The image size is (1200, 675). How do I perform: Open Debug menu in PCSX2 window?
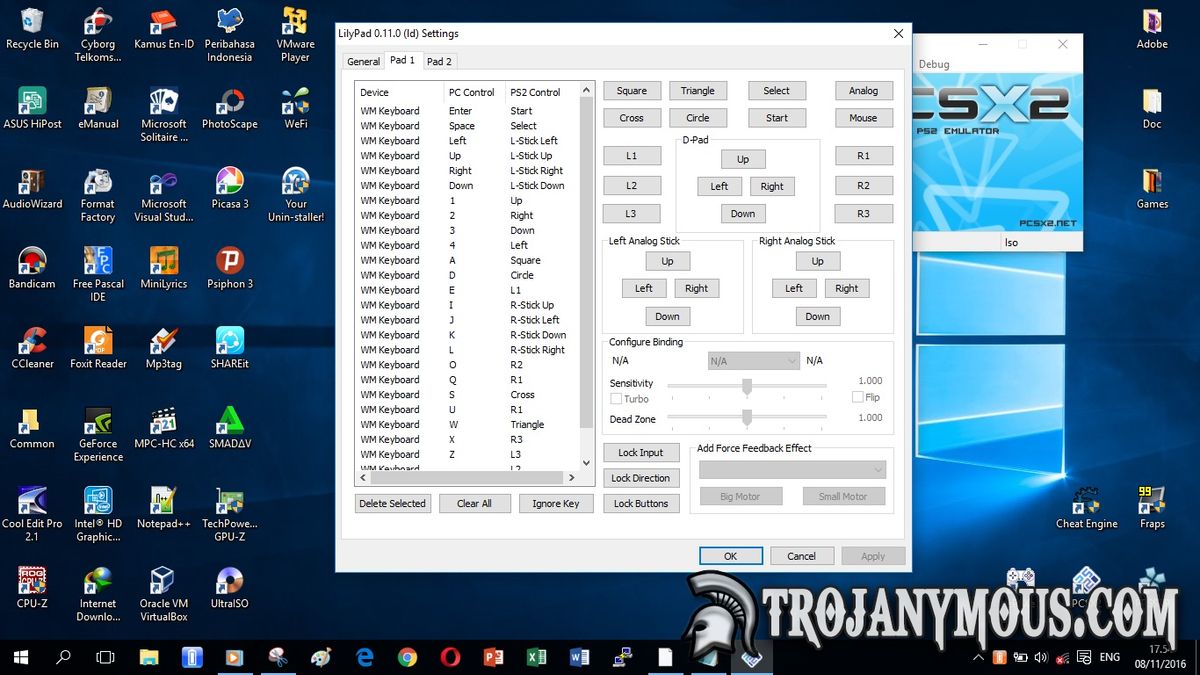point(934,64)
